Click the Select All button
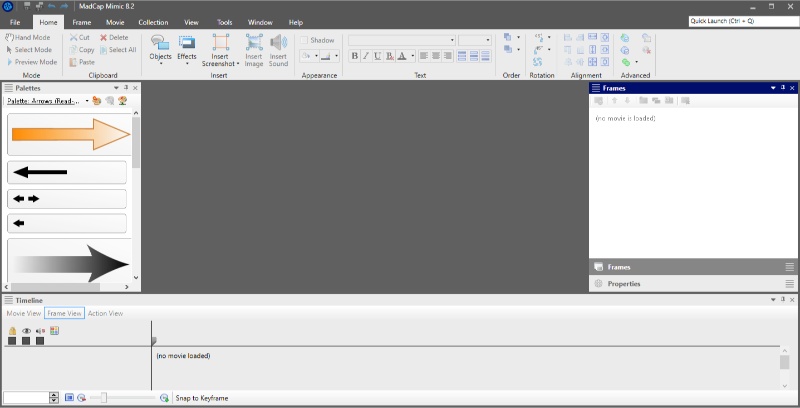Screen dimensions: 800x408 [x=118, y=49]
